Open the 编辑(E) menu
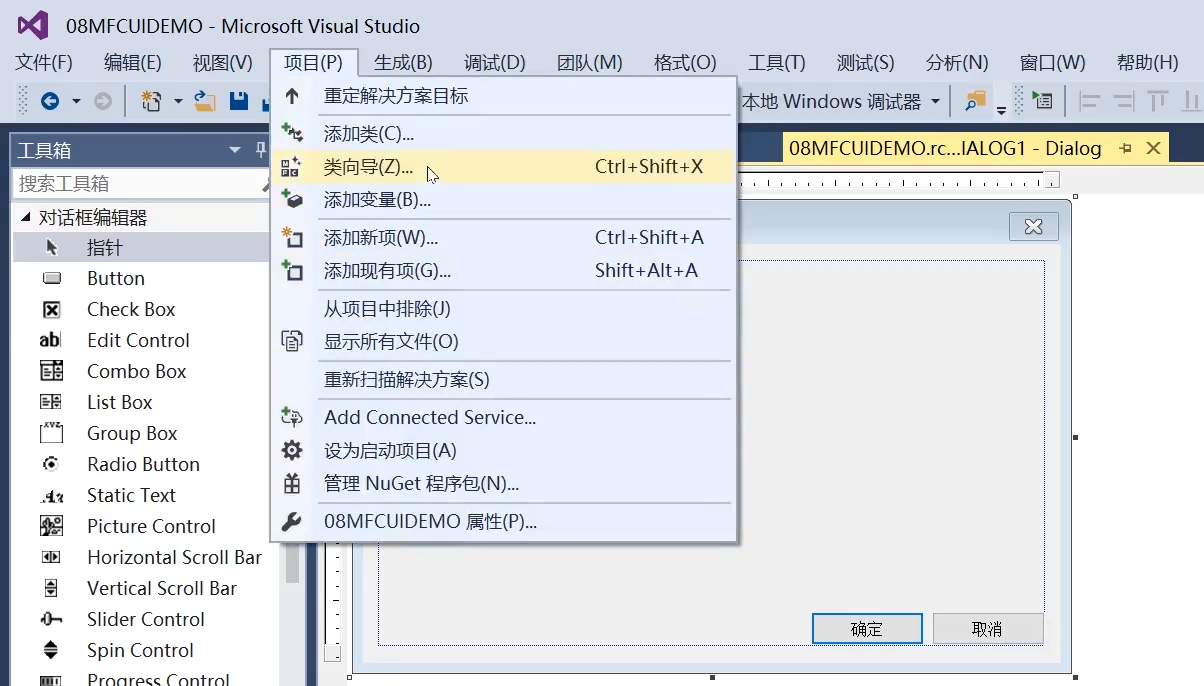This screenshot has width=1204, height=686. [133, 62]
